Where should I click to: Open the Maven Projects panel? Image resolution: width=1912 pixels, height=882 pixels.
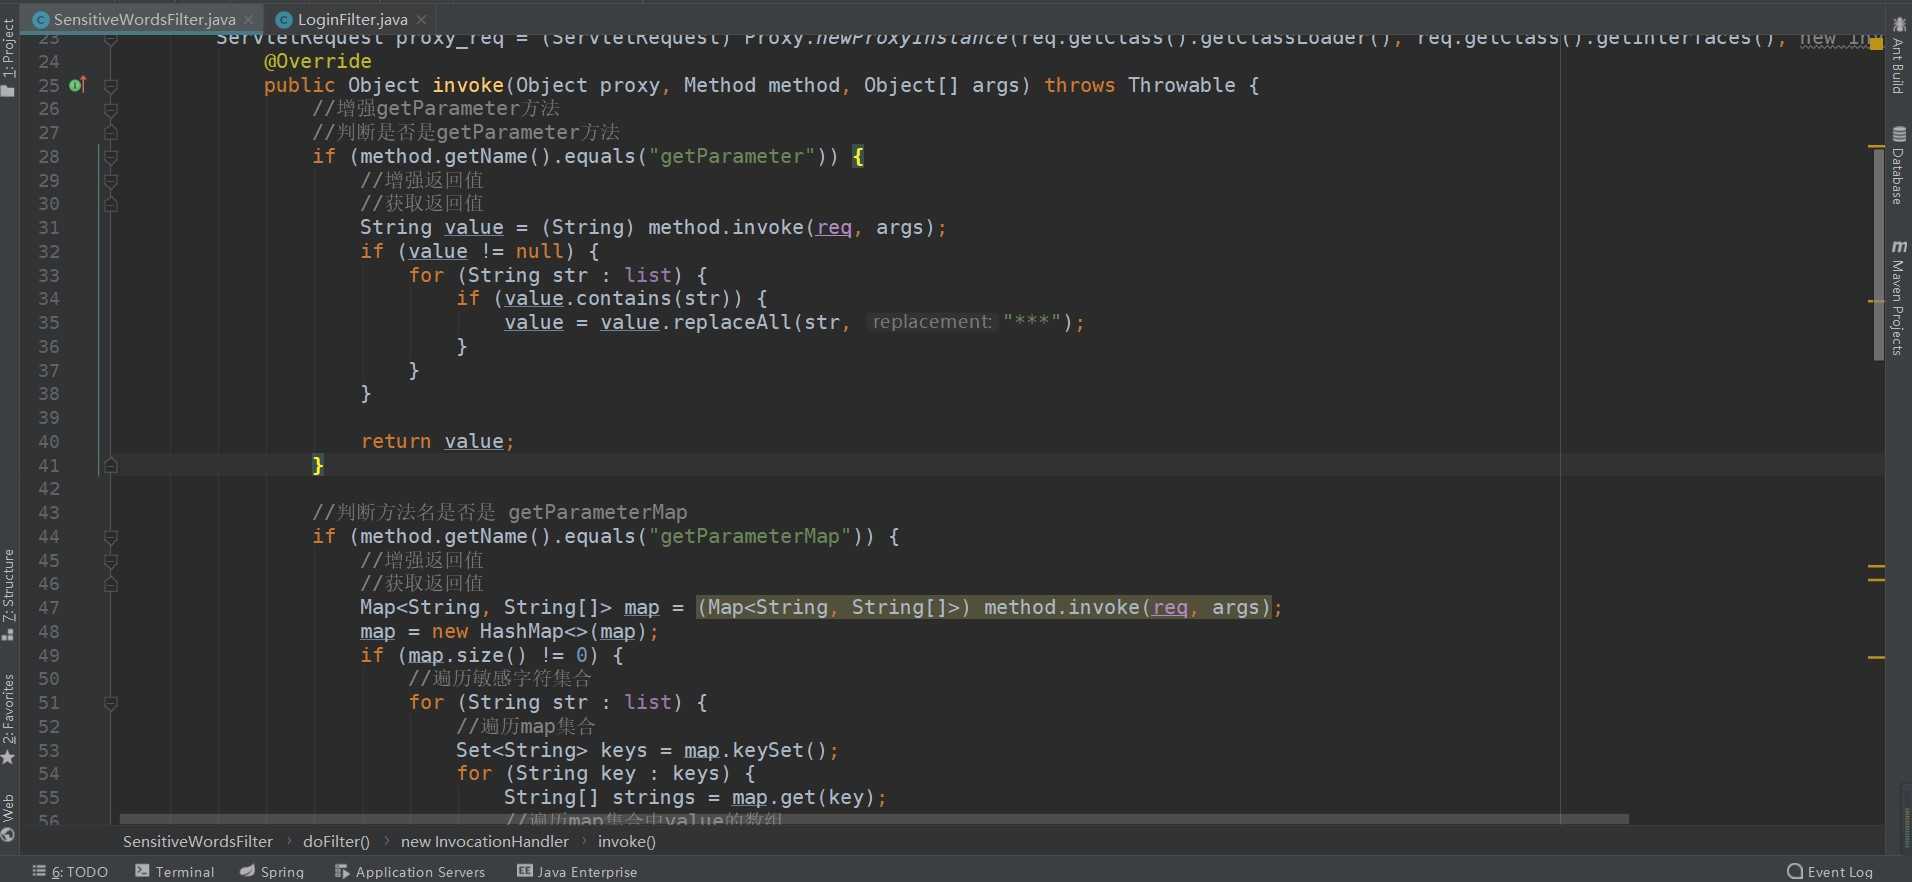[x=1898, y=297]
